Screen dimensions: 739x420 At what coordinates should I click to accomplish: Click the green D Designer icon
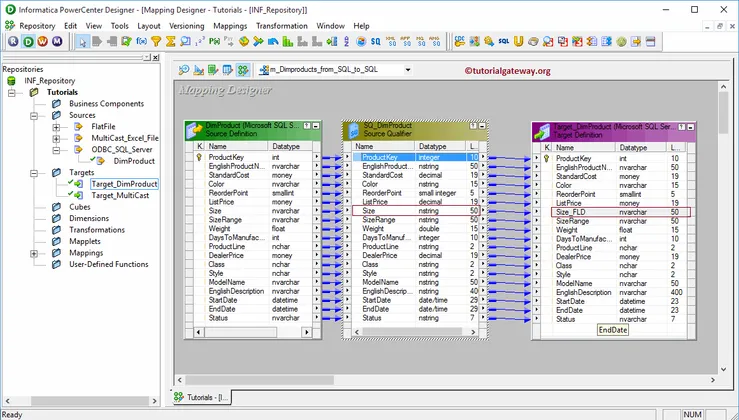pyautogui.click(x=28, y=41)
